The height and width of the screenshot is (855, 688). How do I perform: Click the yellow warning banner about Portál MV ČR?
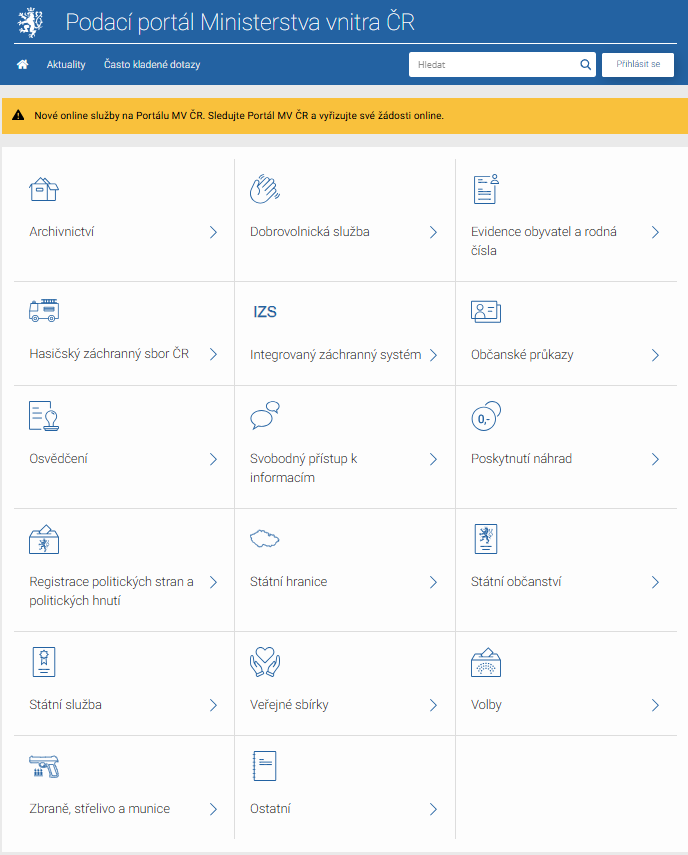click(344, 116)
